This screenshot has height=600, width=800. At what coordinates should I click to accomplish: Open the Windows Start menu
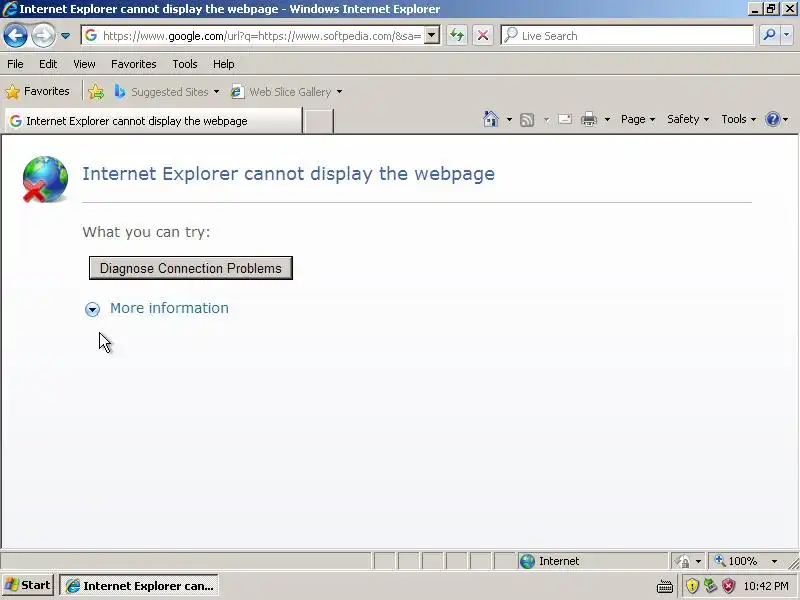(28, 585)
